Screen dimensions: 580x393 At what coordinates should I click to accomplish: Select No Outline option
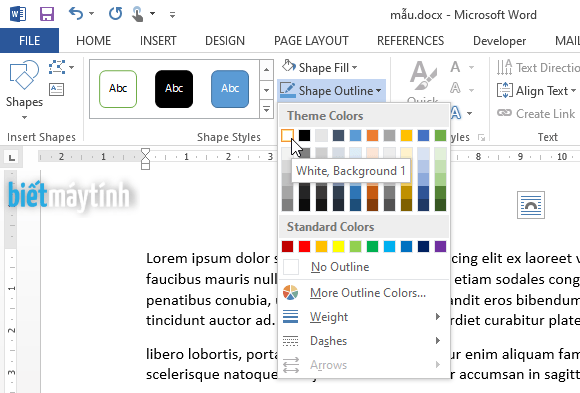pos(364,267)
